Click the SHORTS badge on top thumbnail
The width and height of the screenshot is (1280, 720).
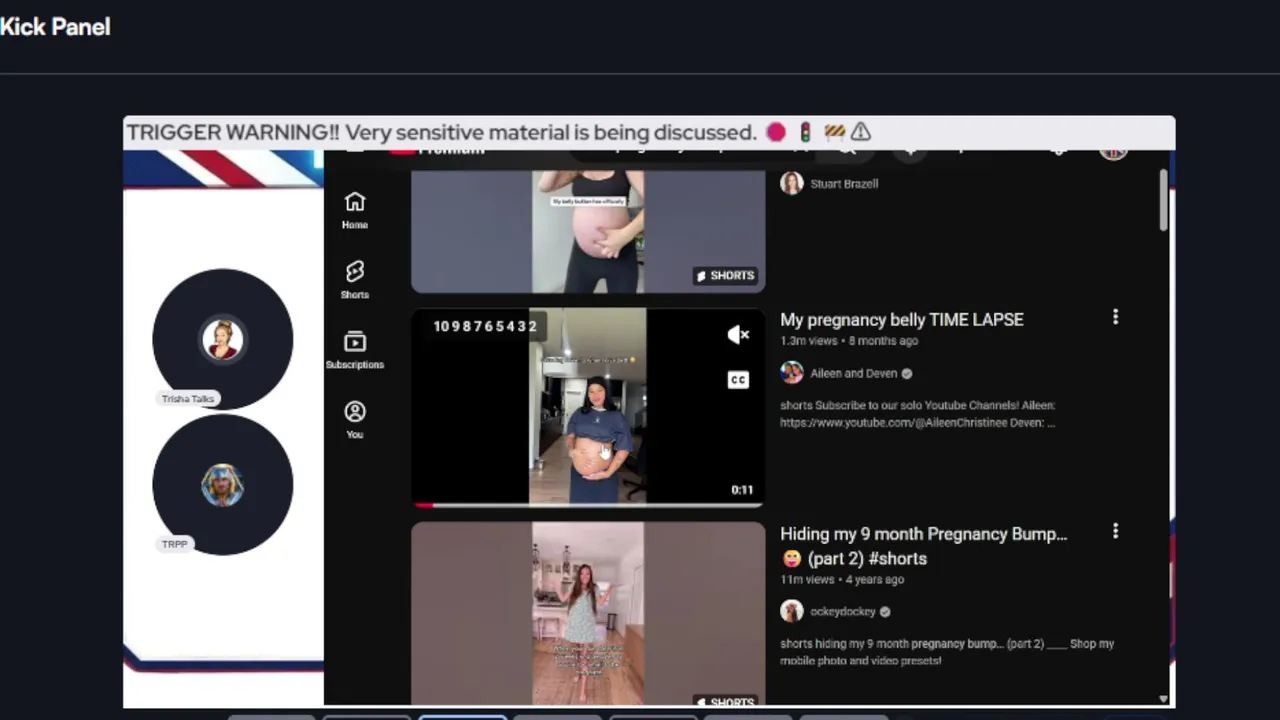725,275
